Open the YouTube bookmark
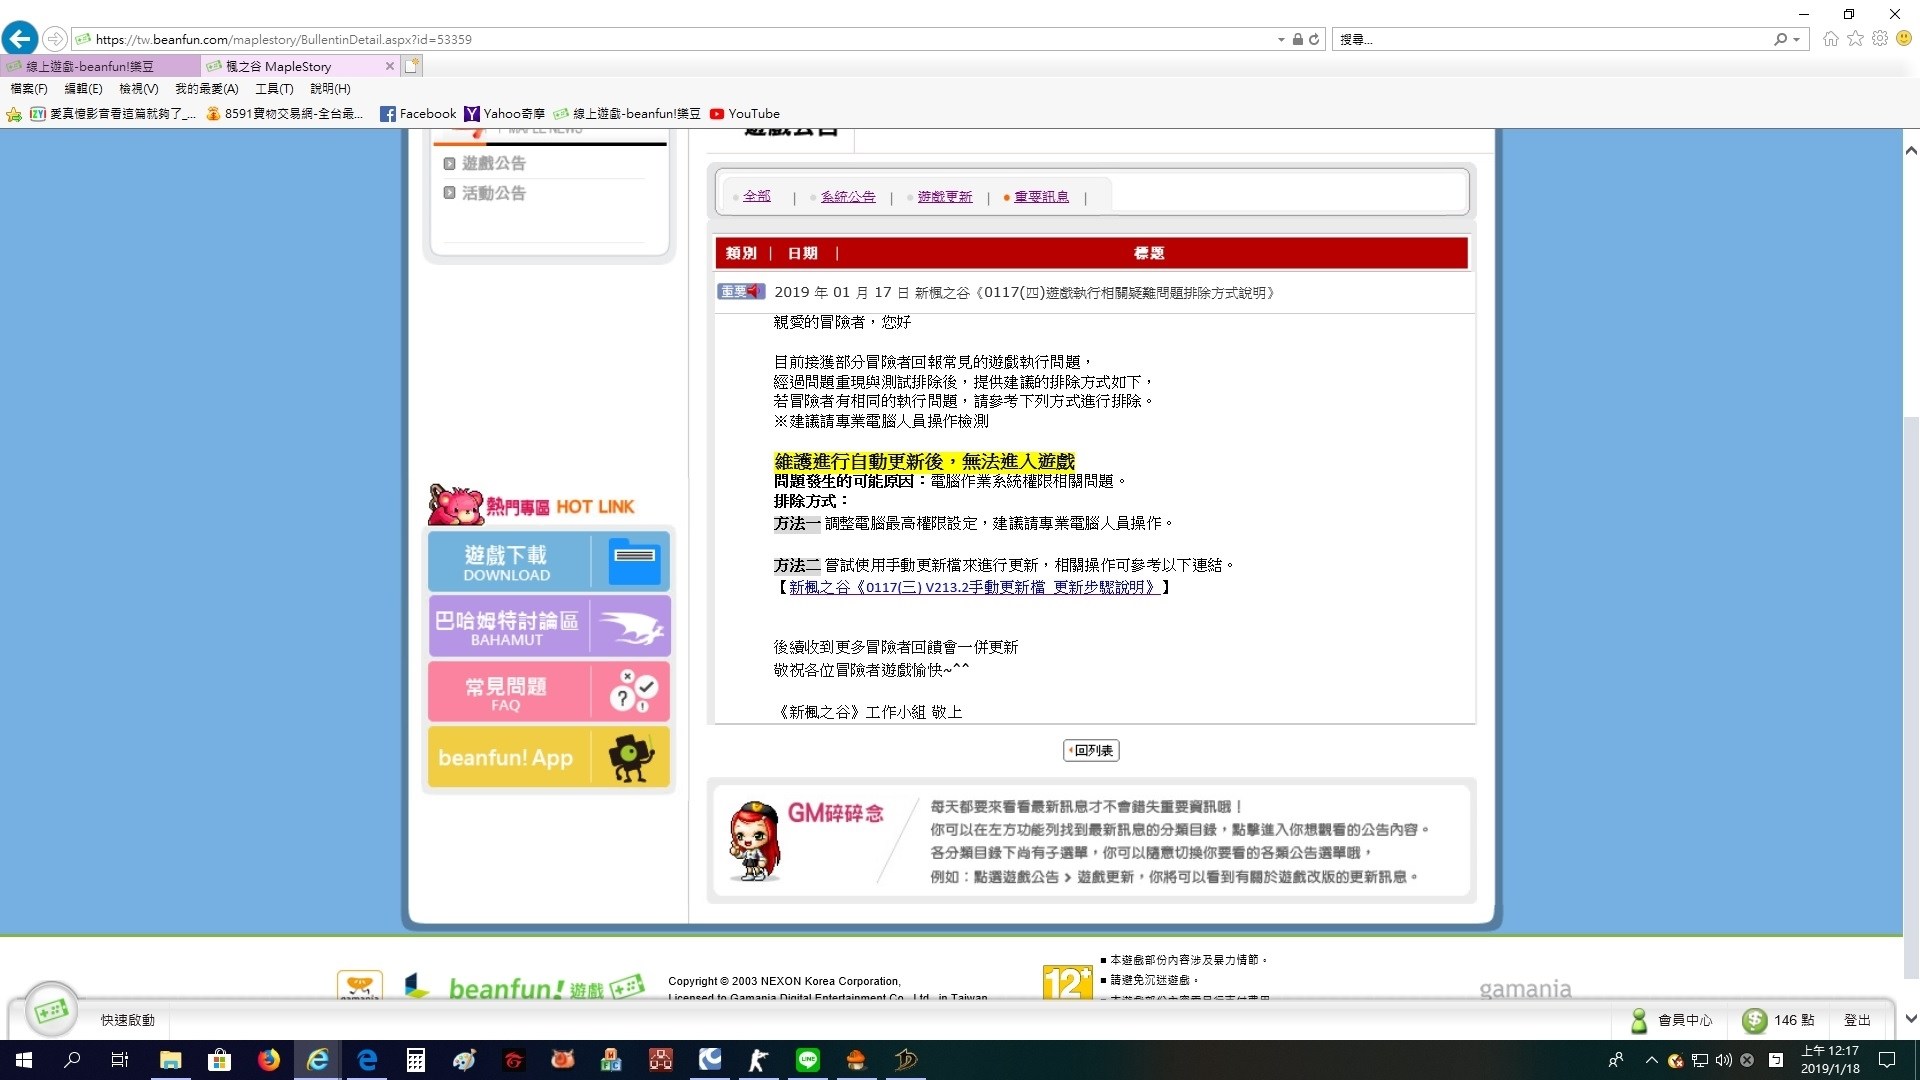Viewport: 1920px width, 1080px height. point(745,114)
